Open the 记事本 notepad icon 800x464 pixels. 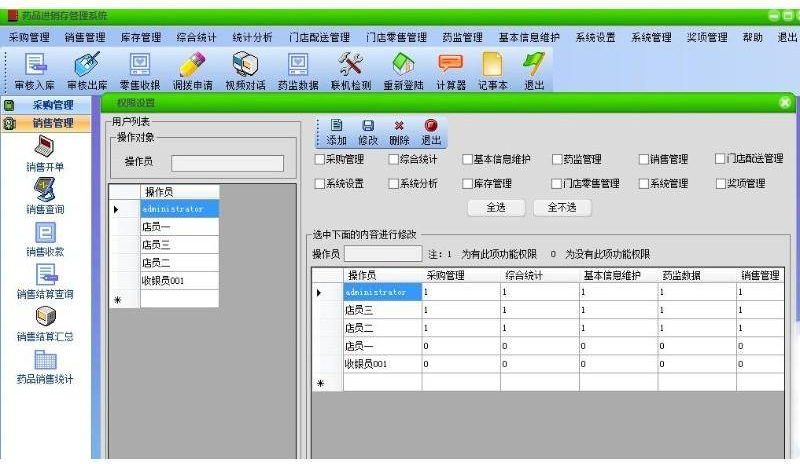[492, 71]
